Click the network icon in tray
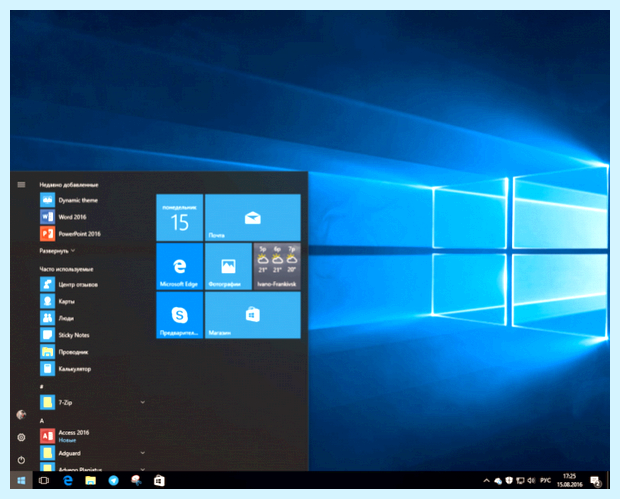 click(x=520, y=481)
